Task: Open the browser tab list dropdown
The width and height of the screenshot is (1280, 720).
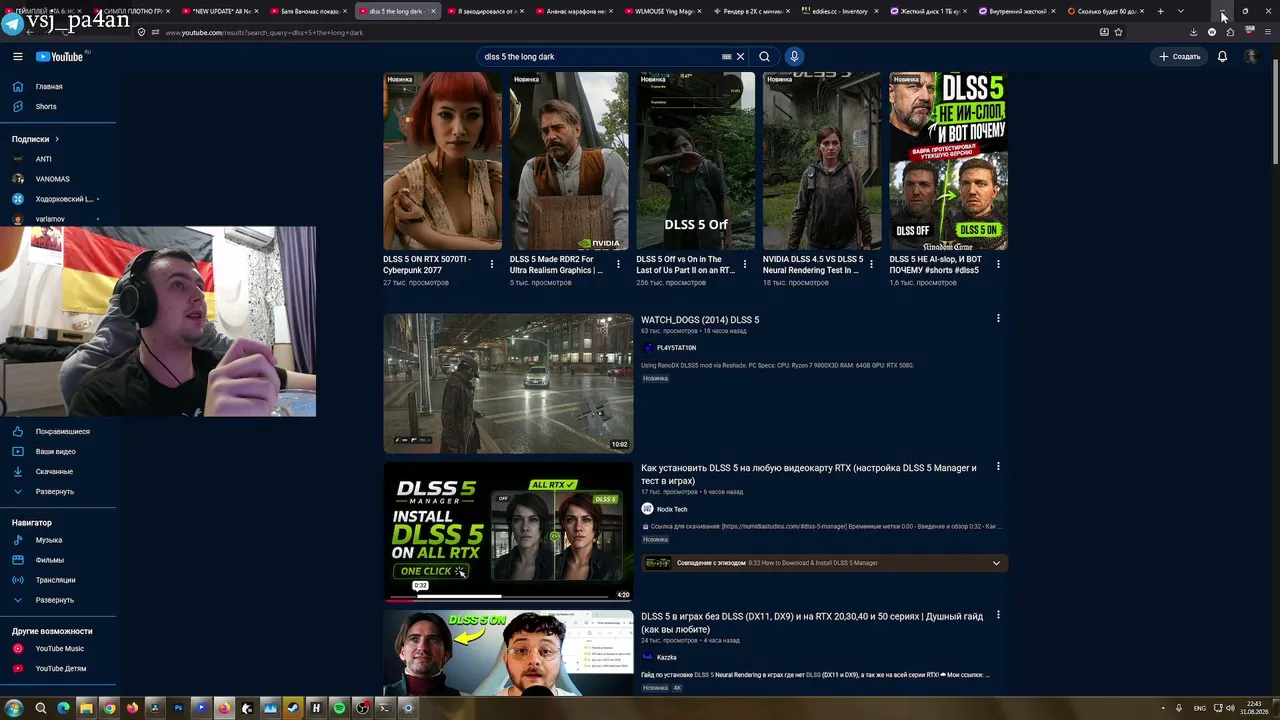Action: click(1180, 11)
